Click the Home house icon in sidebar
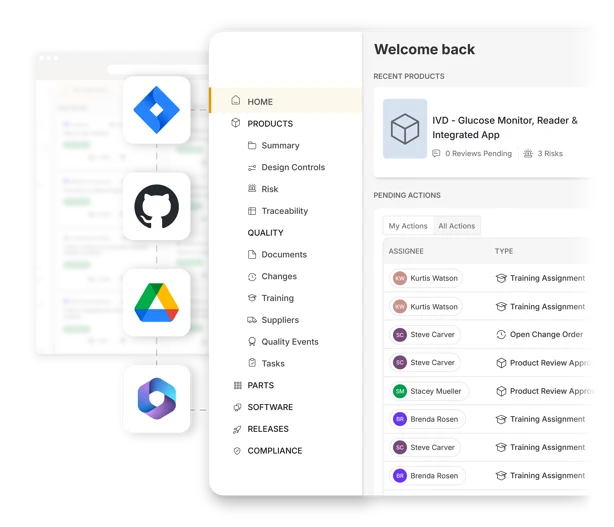Screen dimensions: 614x527 tap(236, 101)
